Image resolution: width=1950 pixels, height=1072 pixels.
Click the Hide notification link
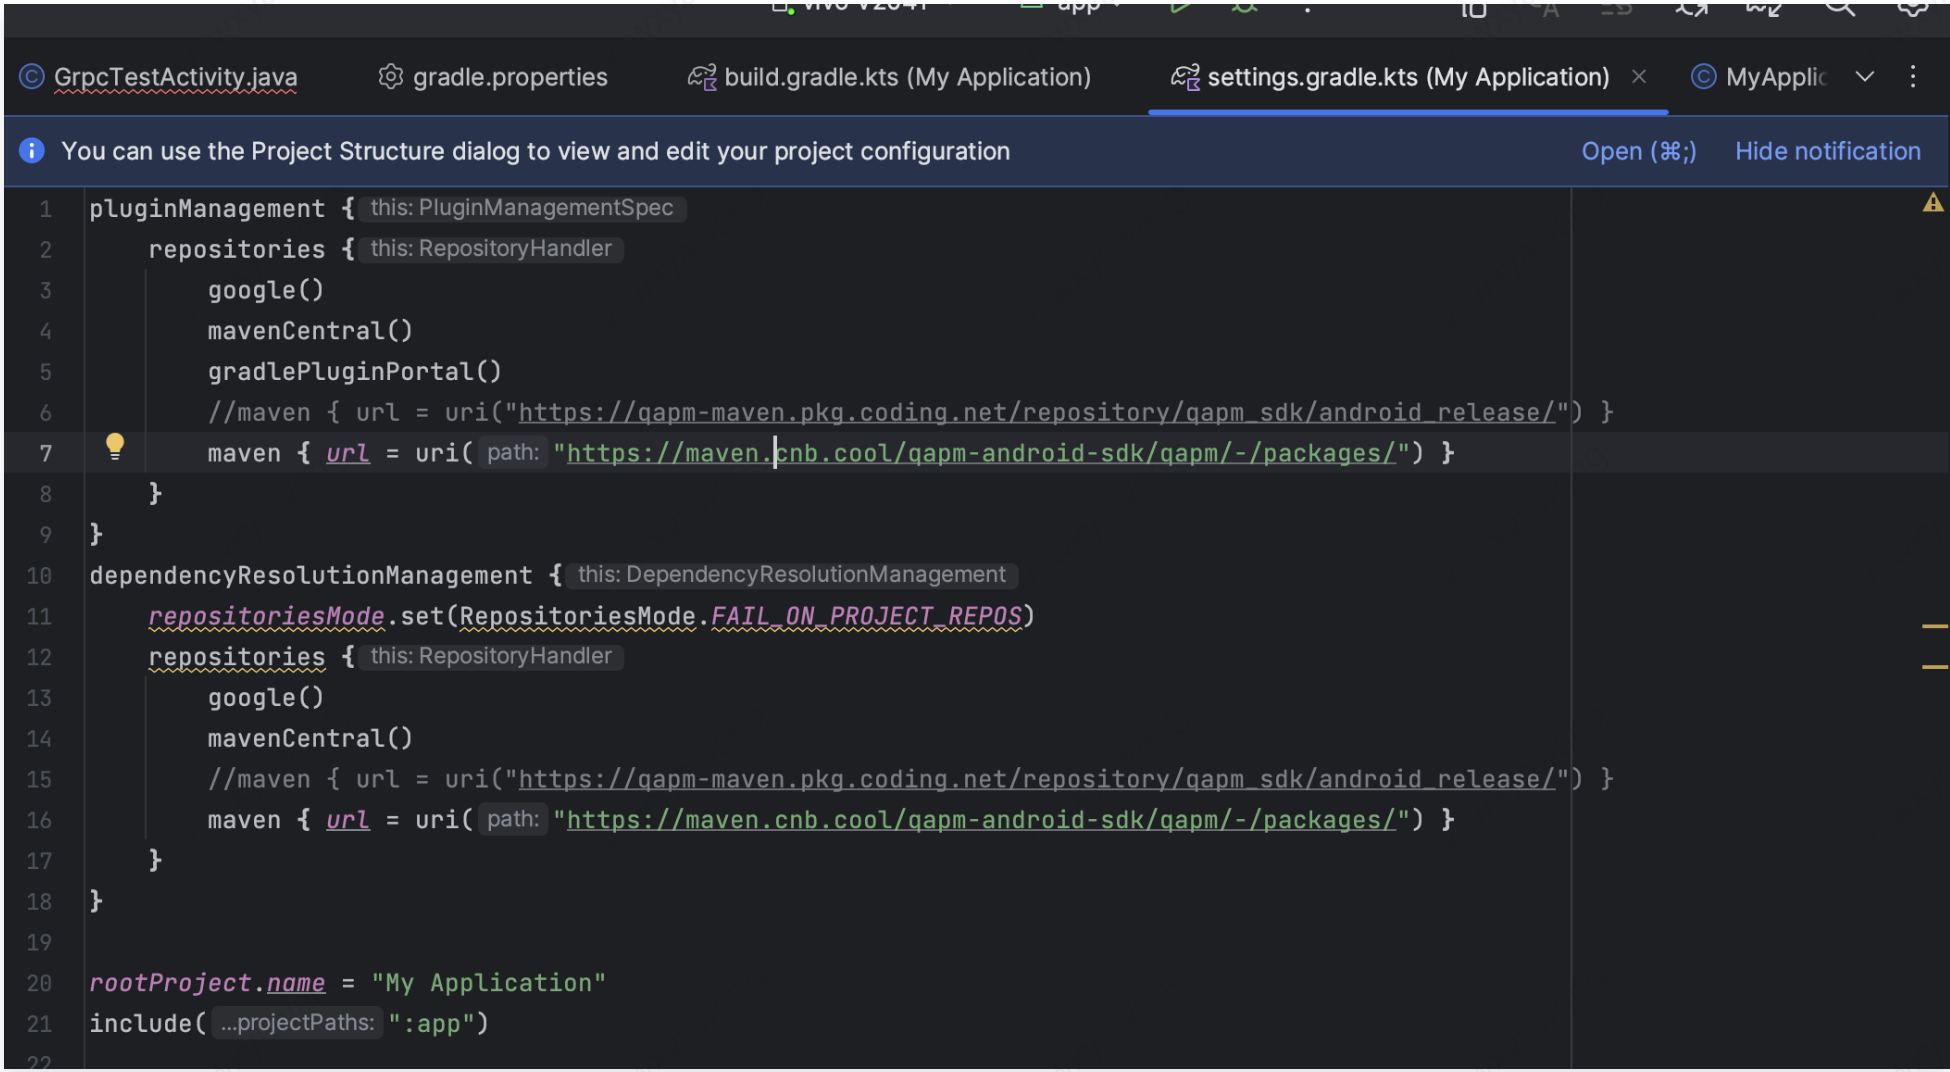pyautogui.click(x=1827, y=151)
